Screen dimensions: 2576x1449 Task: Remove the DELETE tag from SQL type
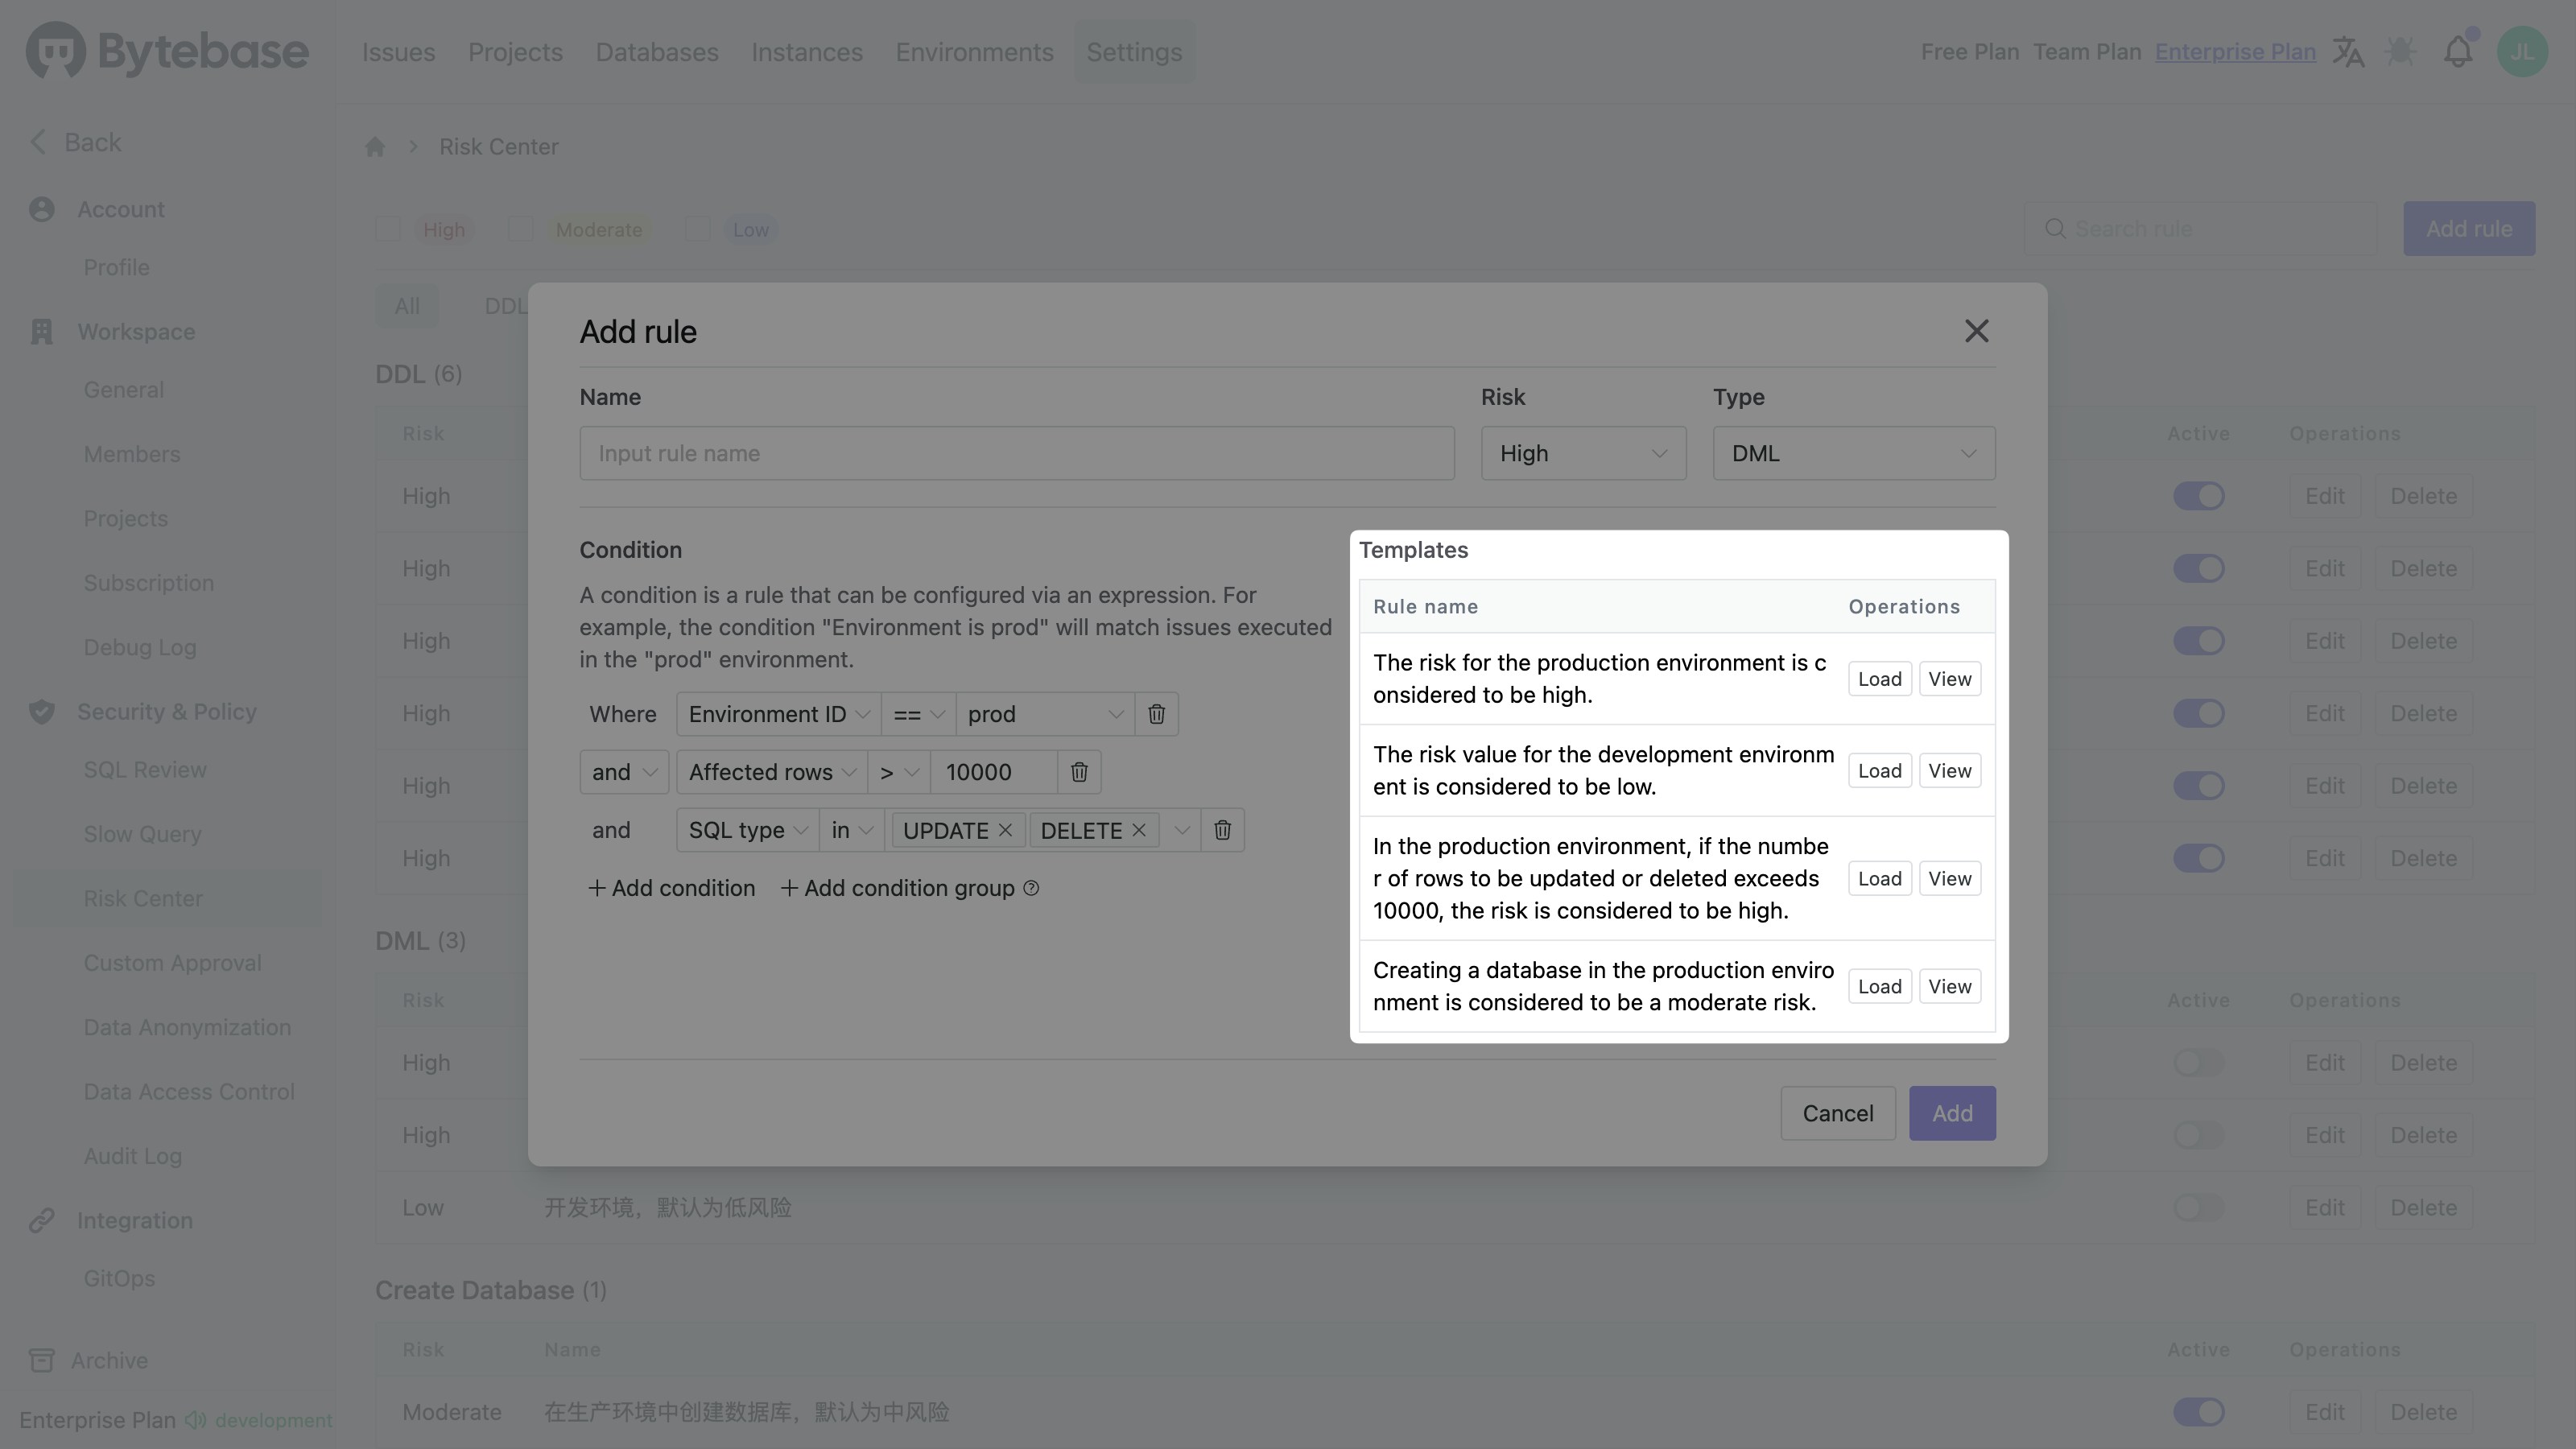[x=1138, y=830]
